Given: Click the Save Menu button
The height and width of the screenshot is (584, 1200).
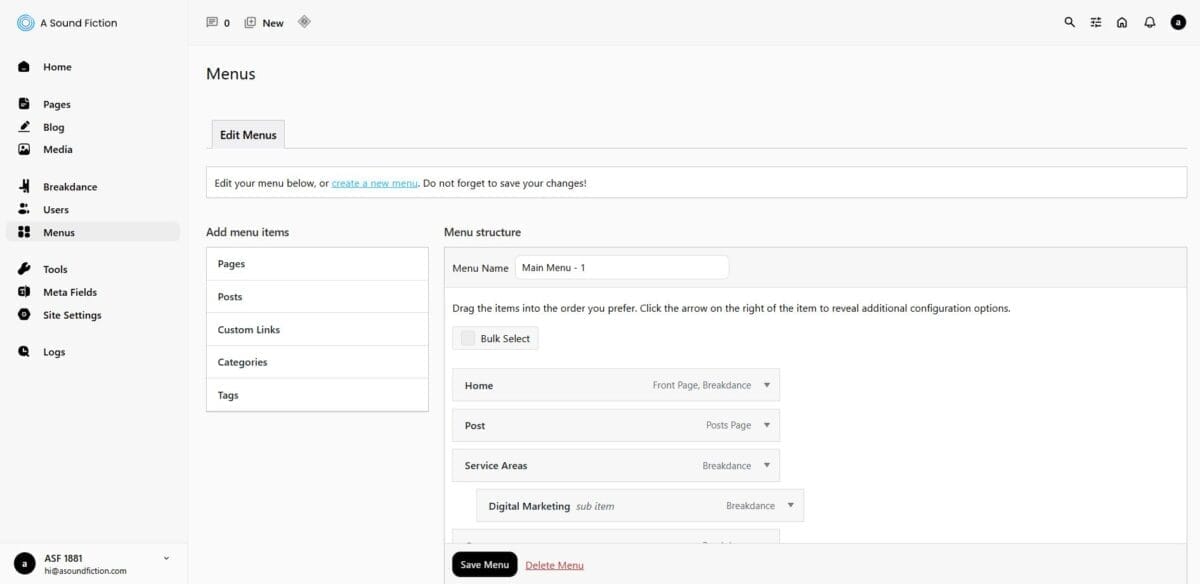Looking at the screenshot, I should pyautogui.click(x=484, y=565).
